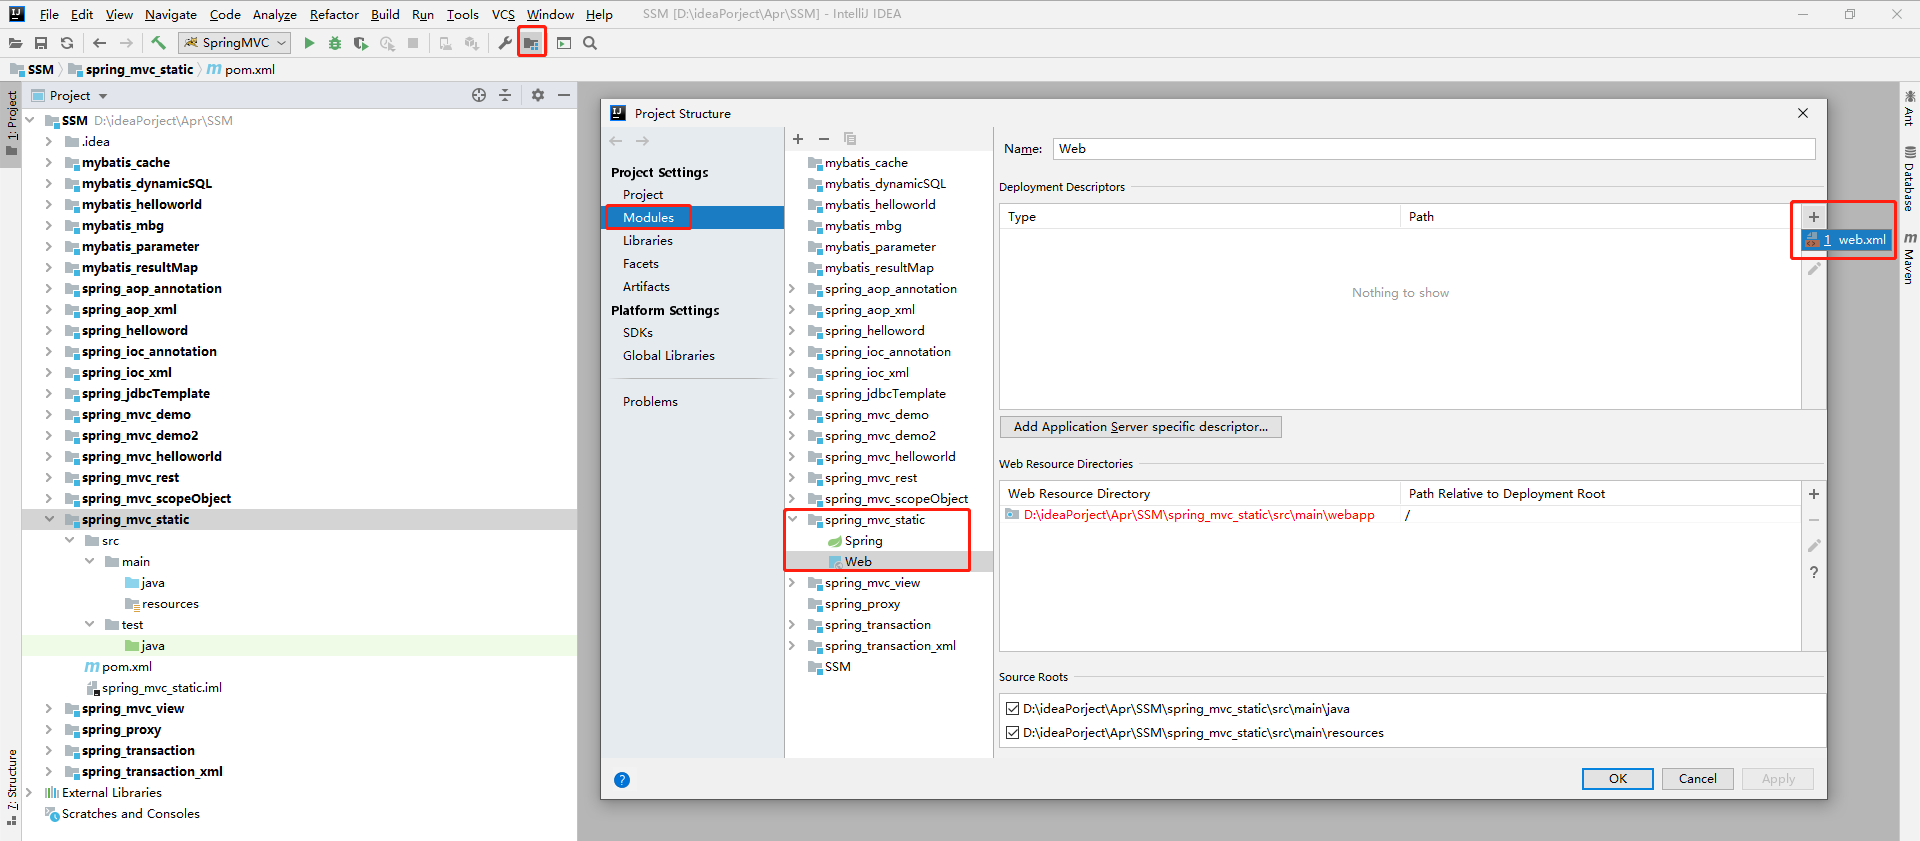Open Problems in Project Structure sidebar

(x=650, y=402)
